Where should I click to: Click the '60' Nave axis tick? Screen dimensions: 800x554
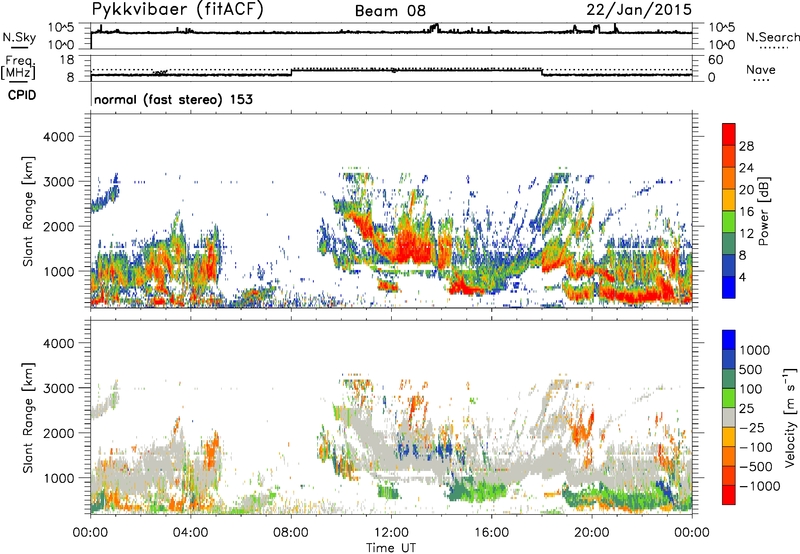tap(716, 60)
